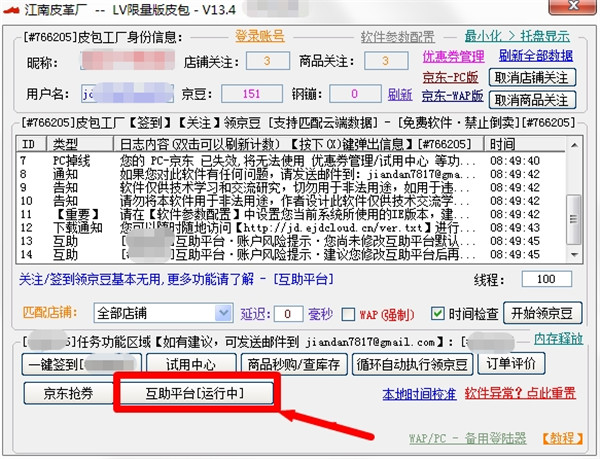Click the log list scrollbar thumb
Image resolution: width=600 pixels, height=459 pixels.
pos(574,219)
